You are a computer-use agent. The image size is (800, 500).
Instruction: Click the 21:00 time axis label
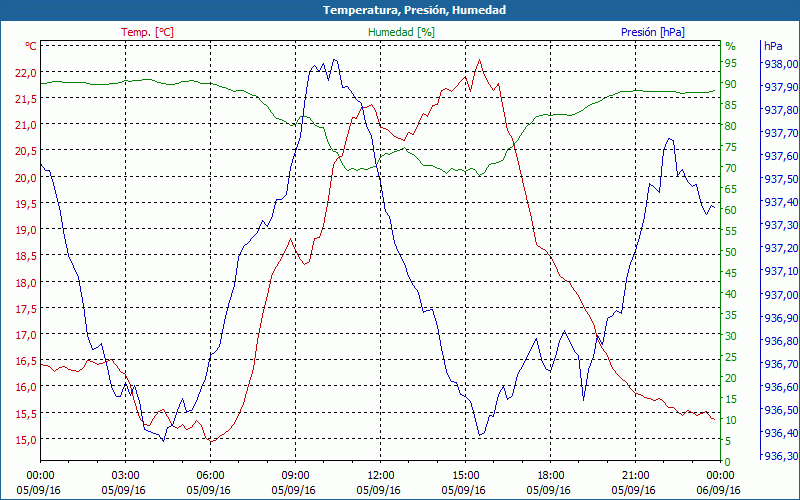[x=635, y=476]
